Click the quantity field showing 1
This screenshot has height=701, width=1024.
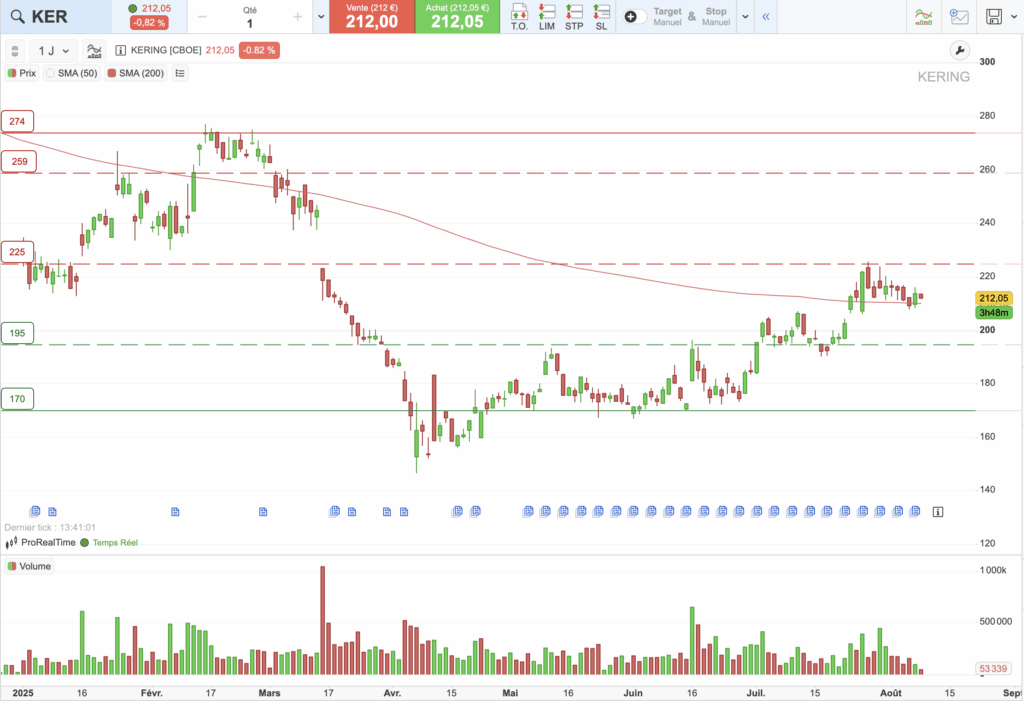tap(249, 24)
